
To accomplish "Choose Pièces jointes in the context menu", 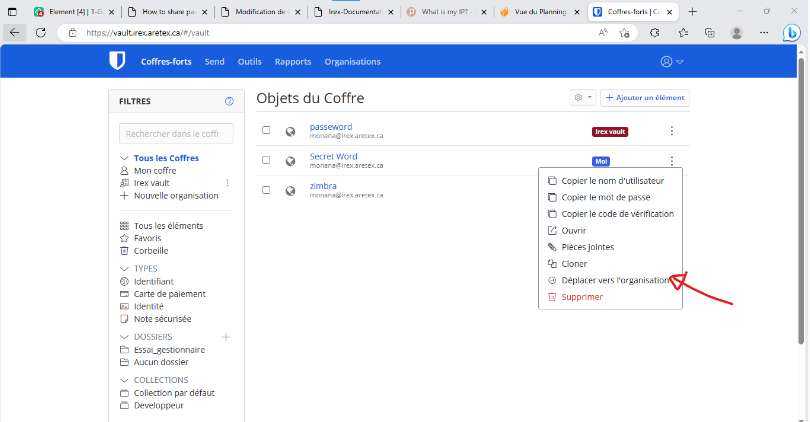I will point(610,247).
